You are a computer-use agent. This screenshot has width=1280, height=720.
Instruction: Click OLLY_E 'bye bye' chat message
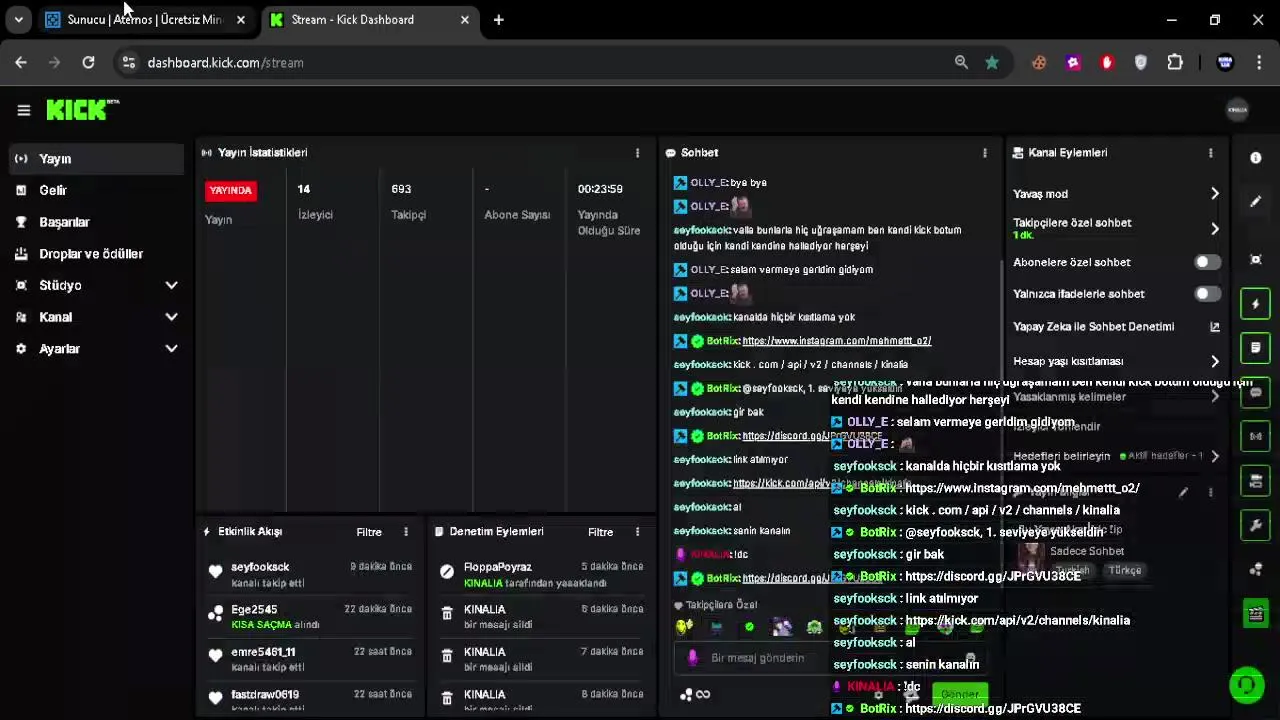click(720, 183)
